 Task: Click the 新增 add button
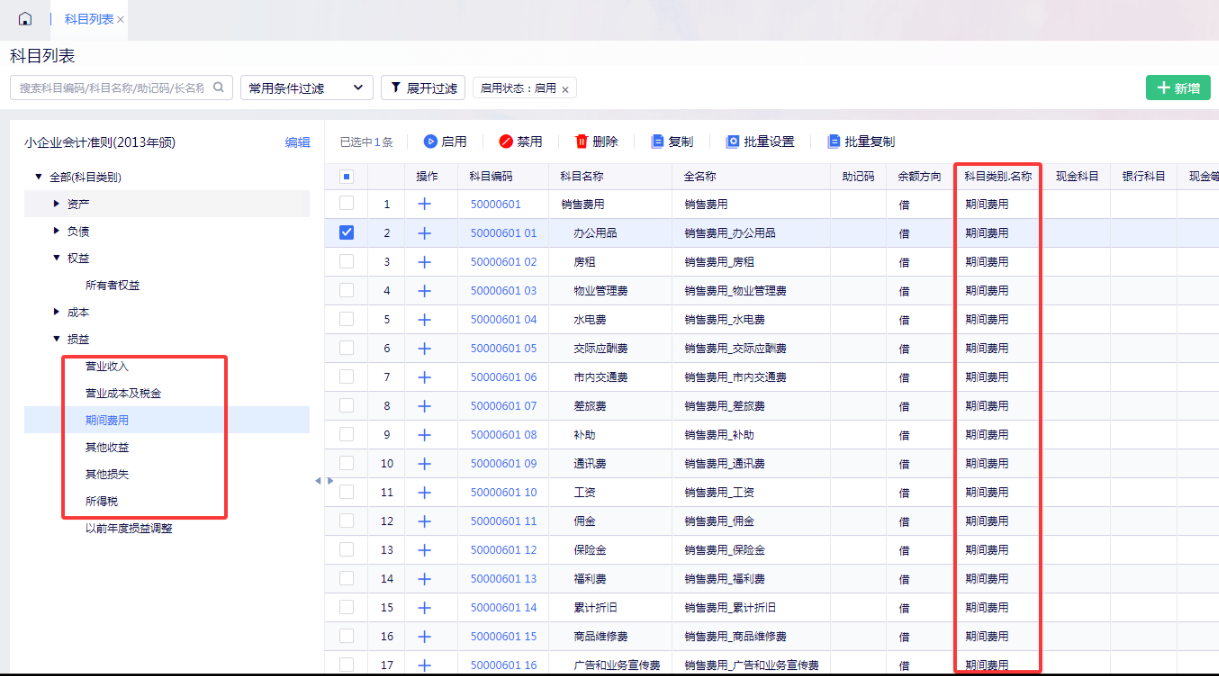click(x=1178, y=88)
